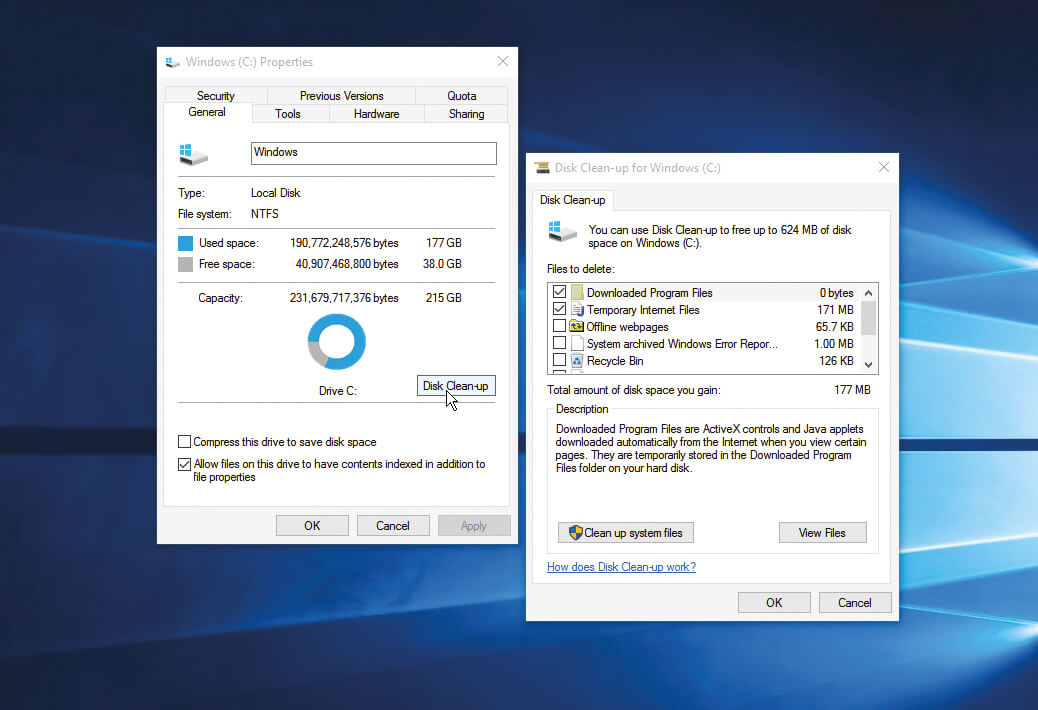This screenshot has width=1038, height=710.
Task: Click the drive icon in Disk Clean-up dialog
Action: coord(562,231)
